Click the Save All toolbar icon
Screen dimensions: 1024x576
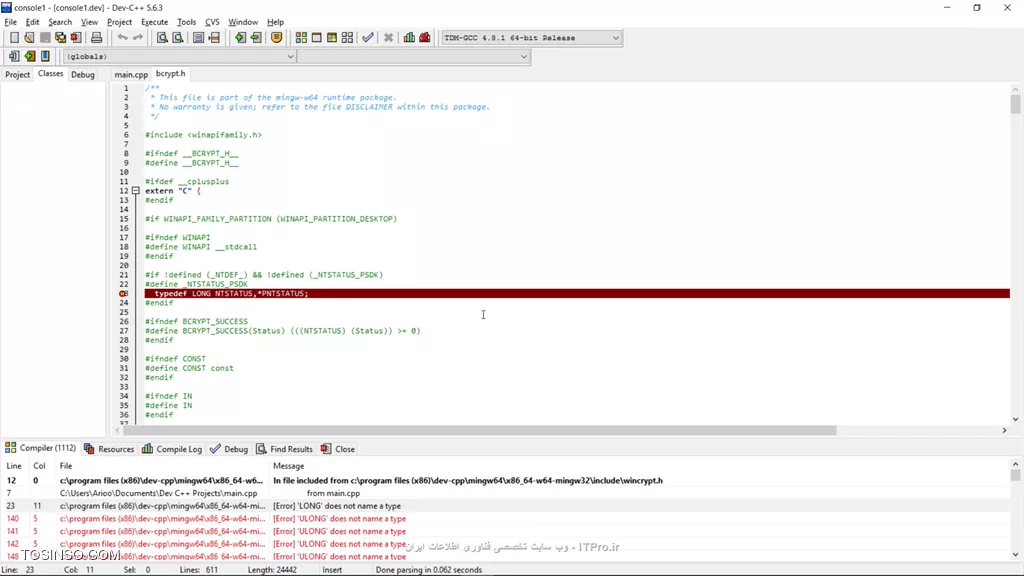pos(61,38)
